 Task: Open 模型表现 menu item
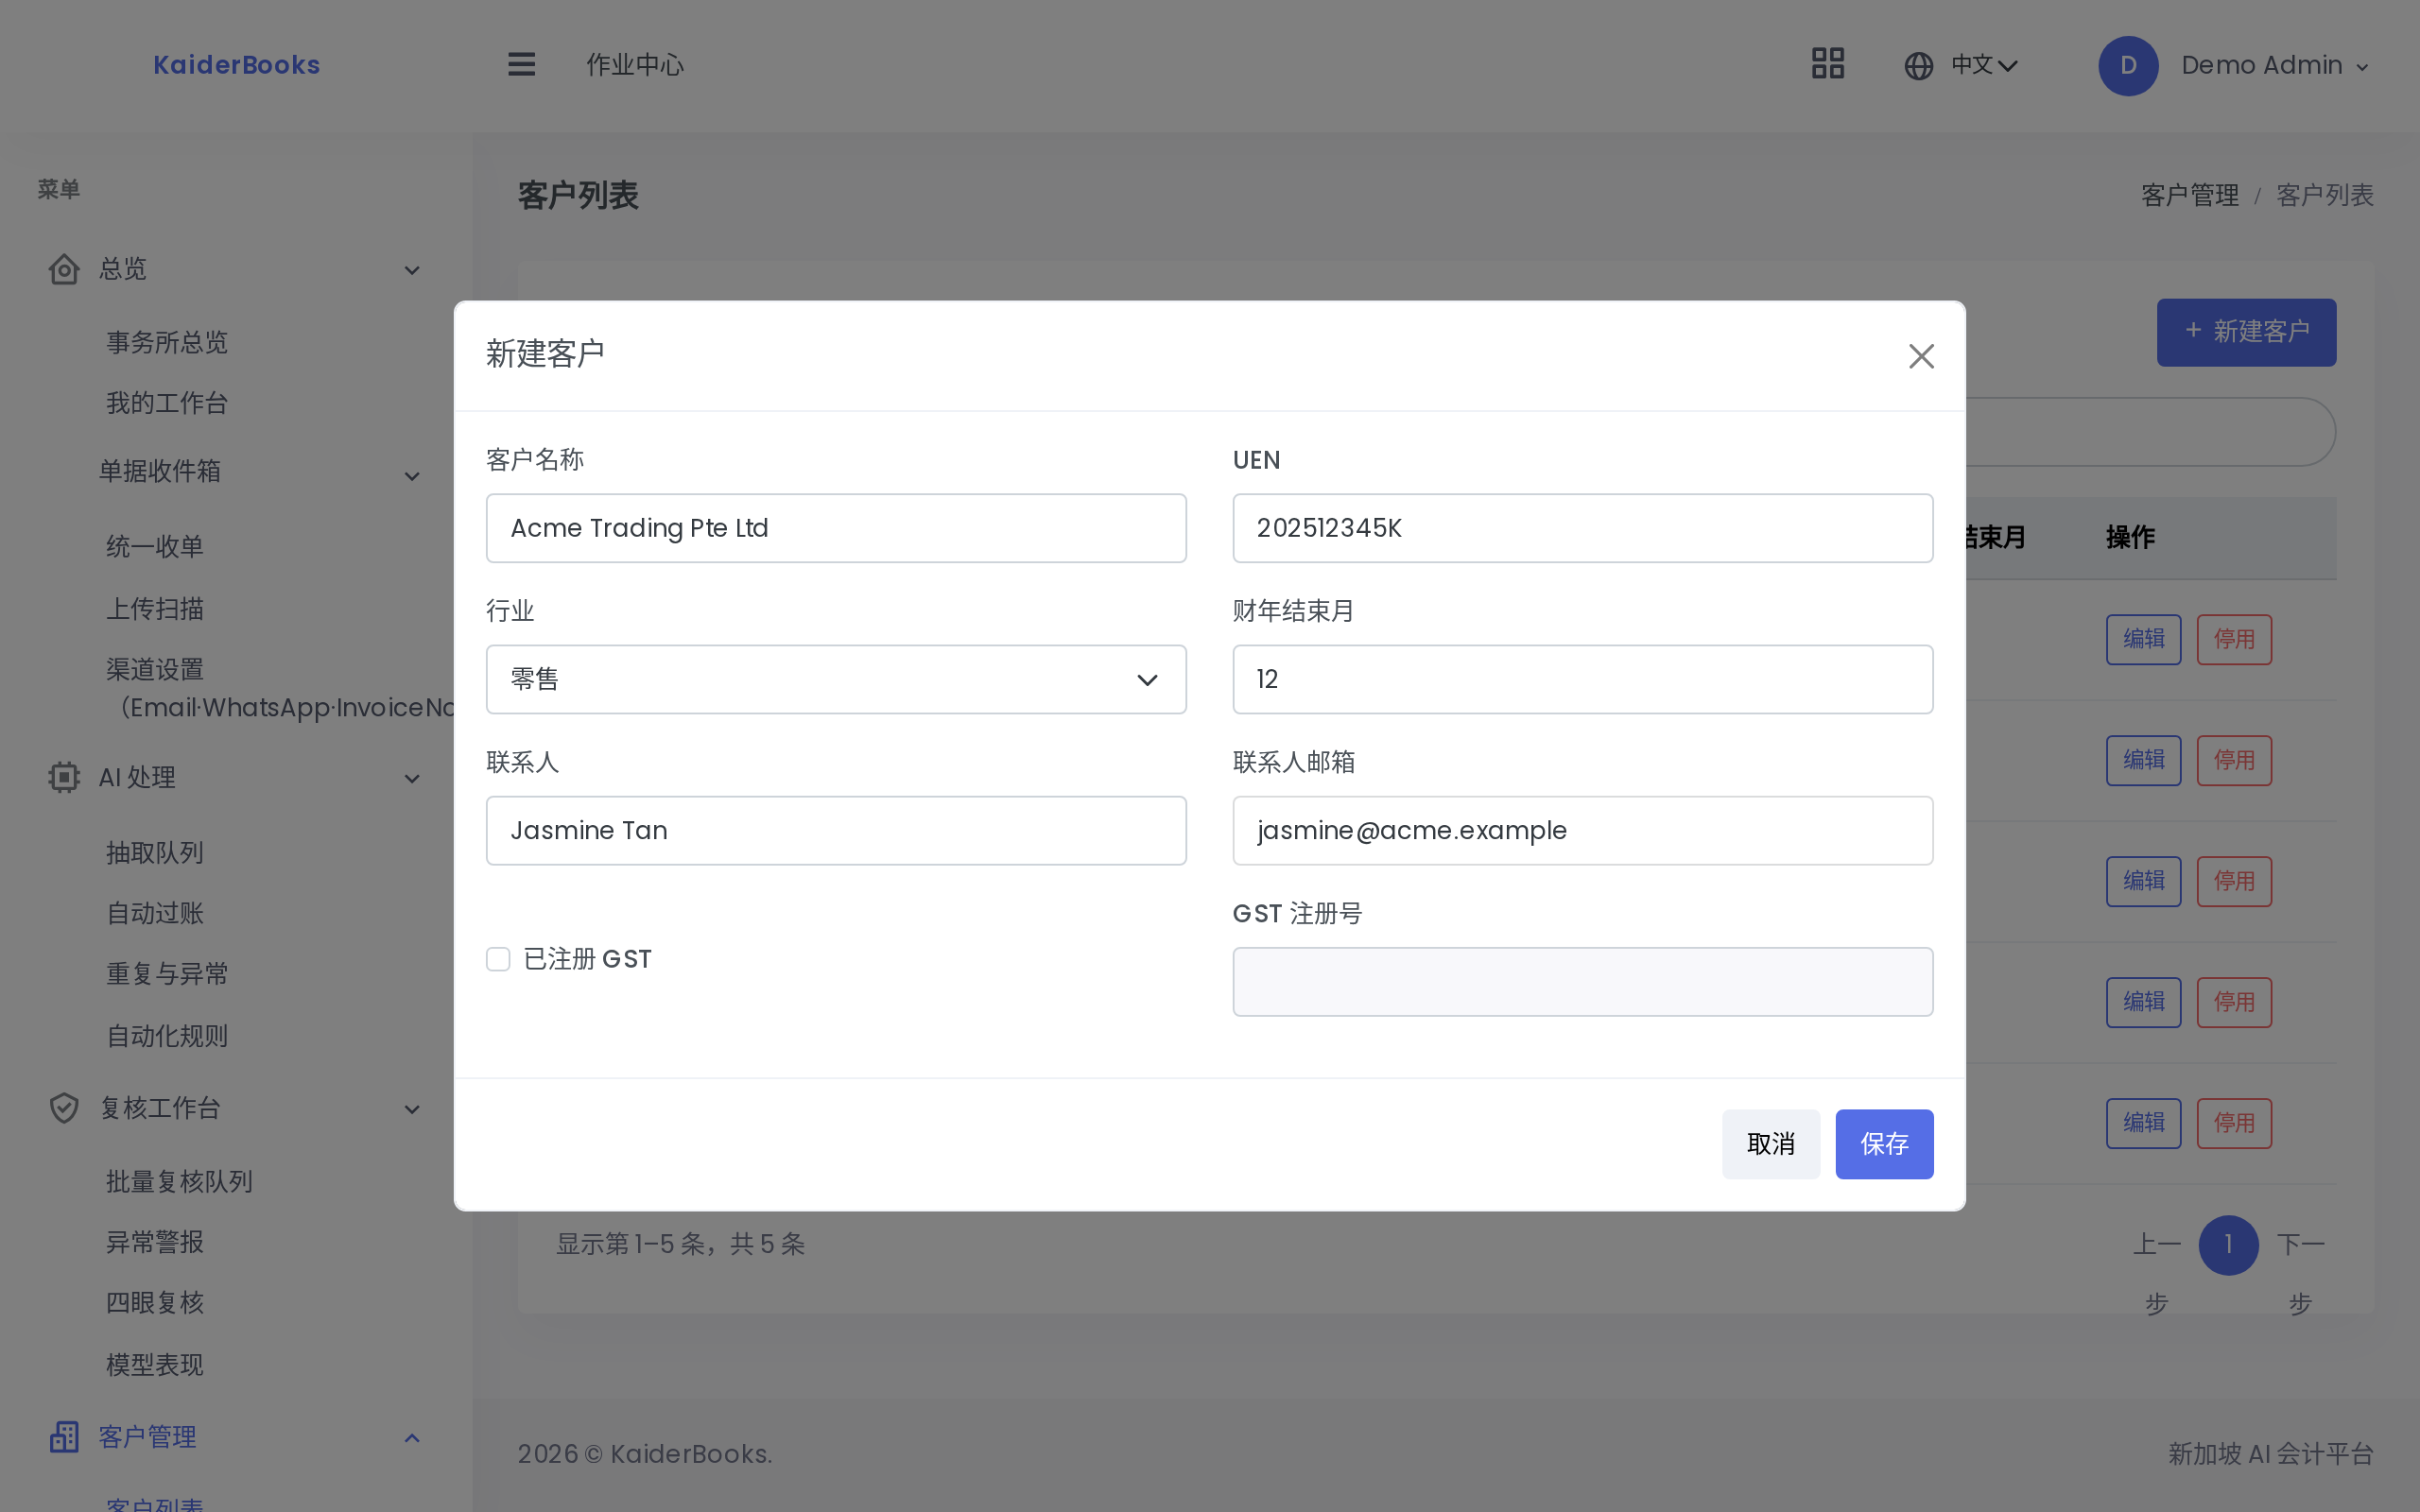tap(155, 1364)
